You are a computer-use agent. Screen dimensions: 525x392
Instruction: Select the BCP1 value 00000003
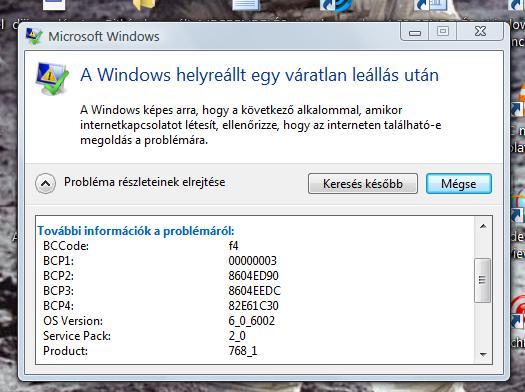pos(252,261)
